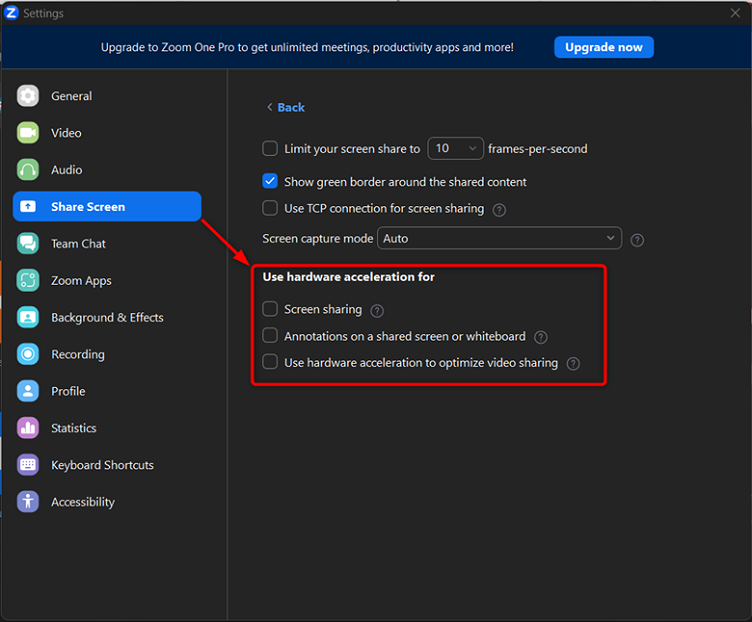Click the Share Screen arrow icon
The width and height of the screenshot is (752, 622).
click(x=28, y=207)
